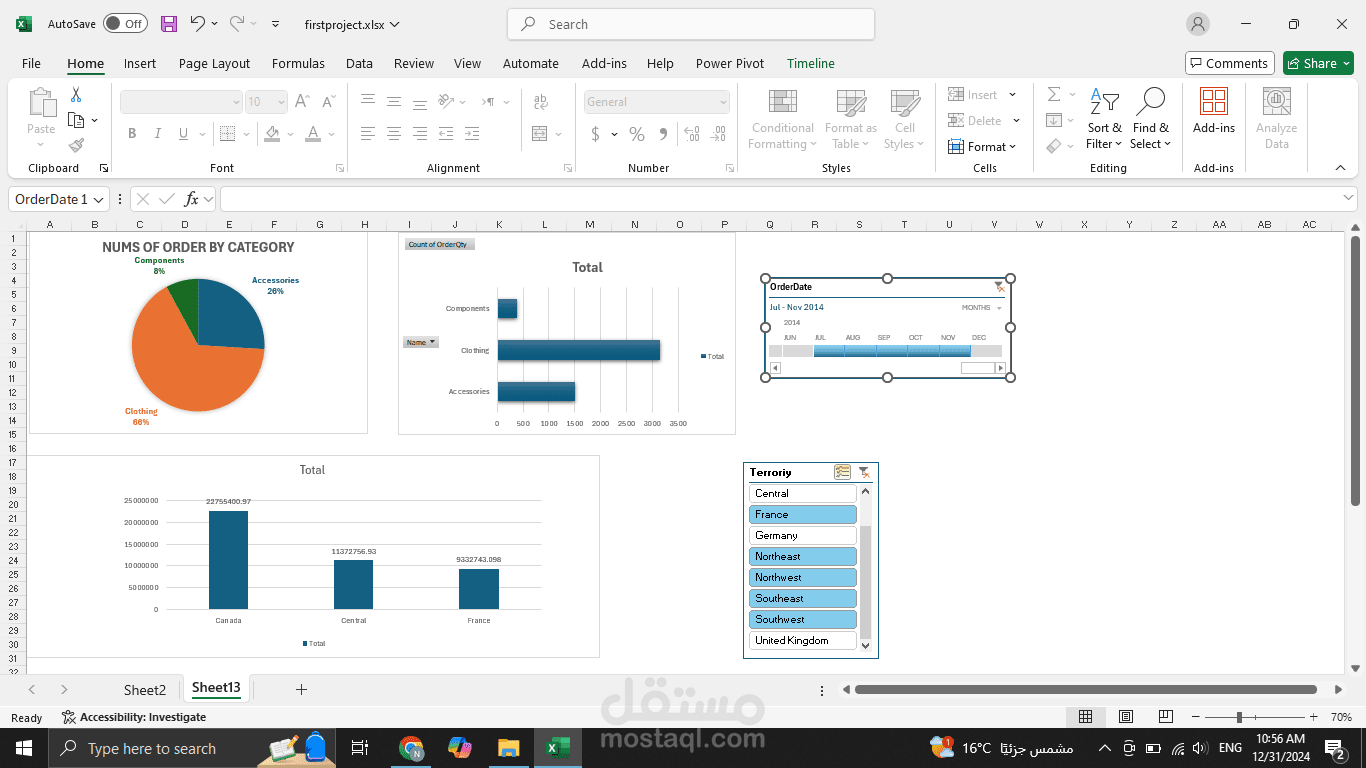
Task: Open Find & Select magnifier tool
Action: (1150, 118)
